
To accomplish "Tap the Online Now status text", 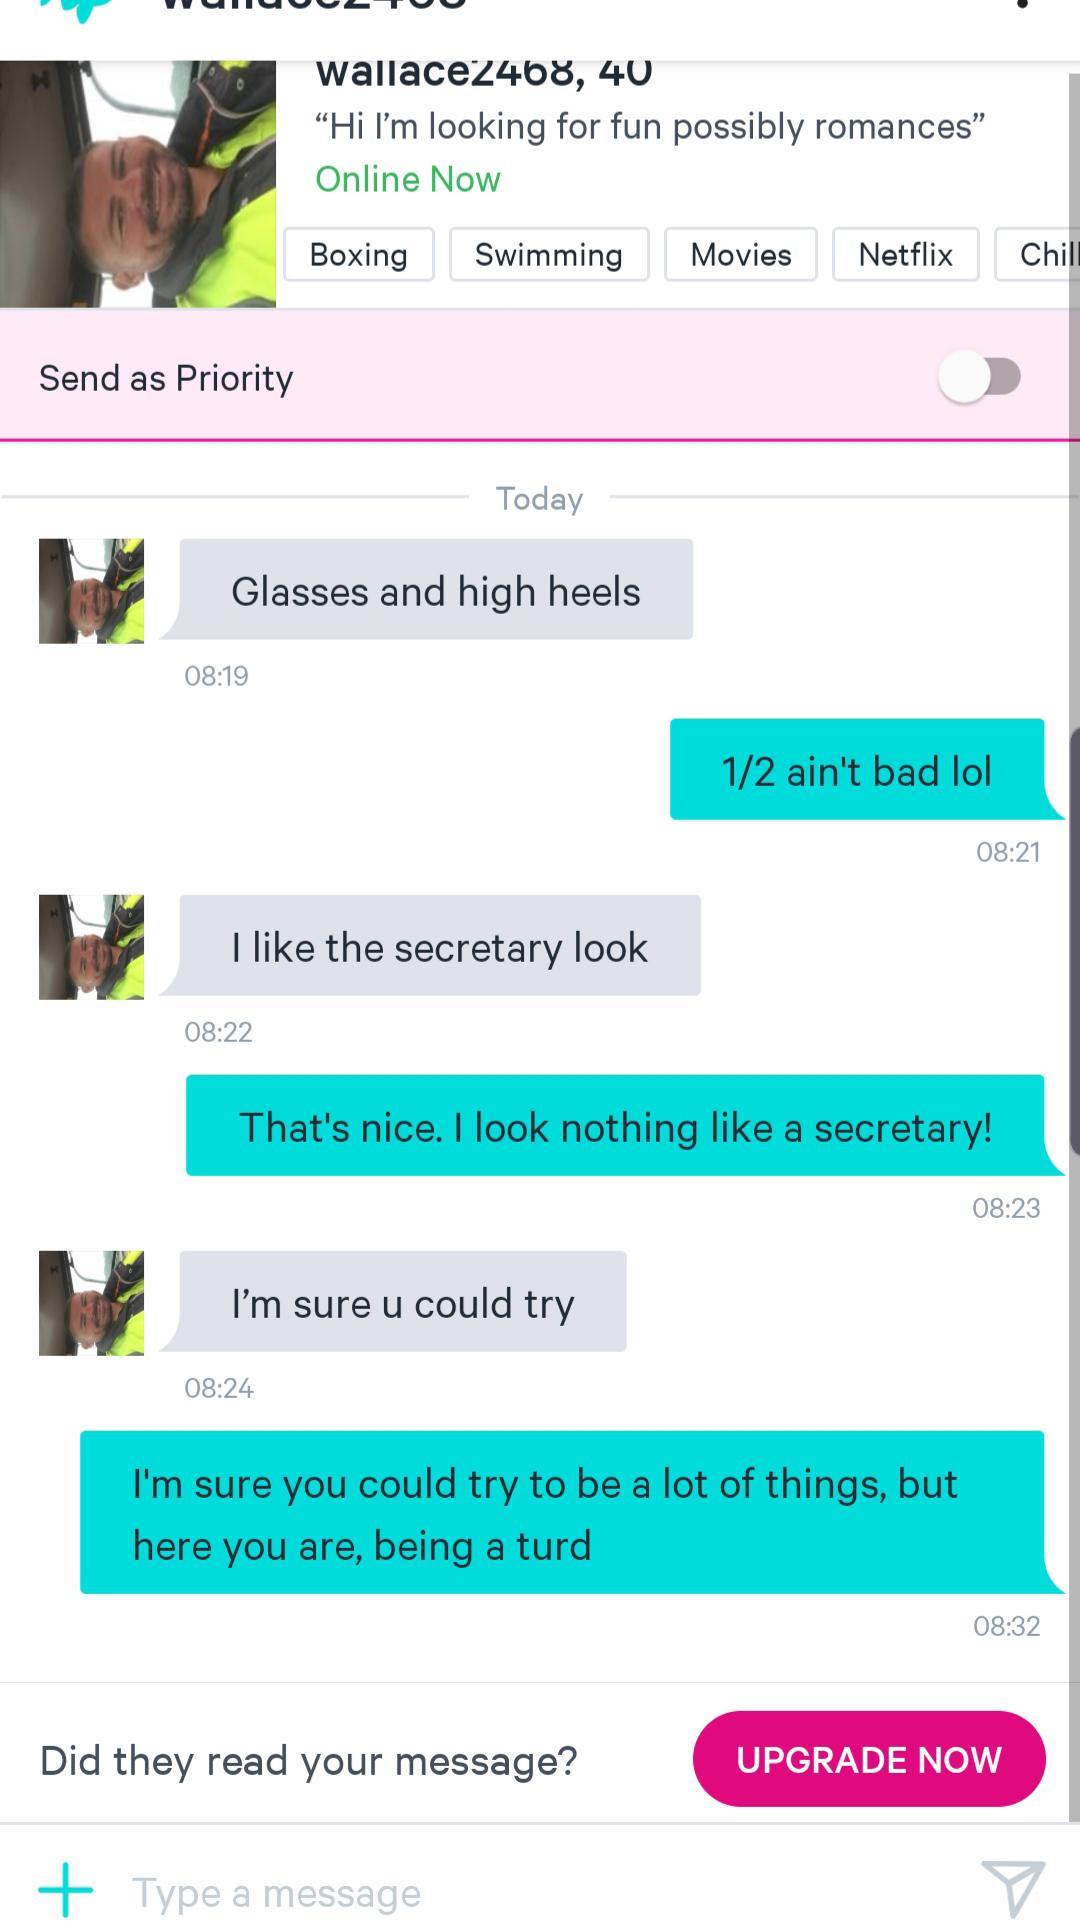I will click(x=408, y=179).
